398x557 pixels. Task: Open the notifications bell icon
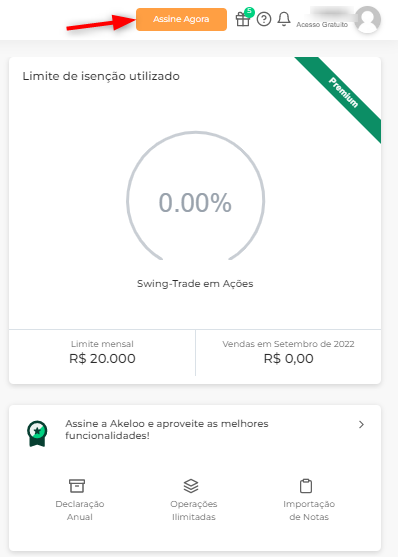pos(284,19)
